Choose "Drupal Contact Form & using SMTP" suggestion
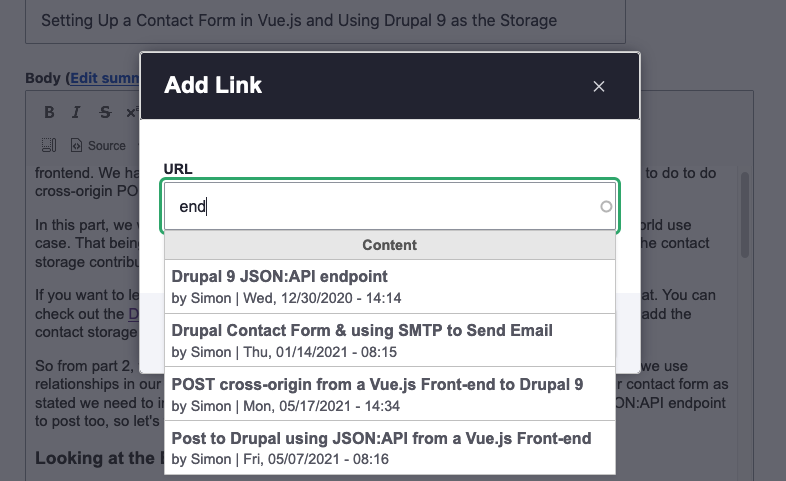This screenshot has width=786, height=481. [389, 341]
